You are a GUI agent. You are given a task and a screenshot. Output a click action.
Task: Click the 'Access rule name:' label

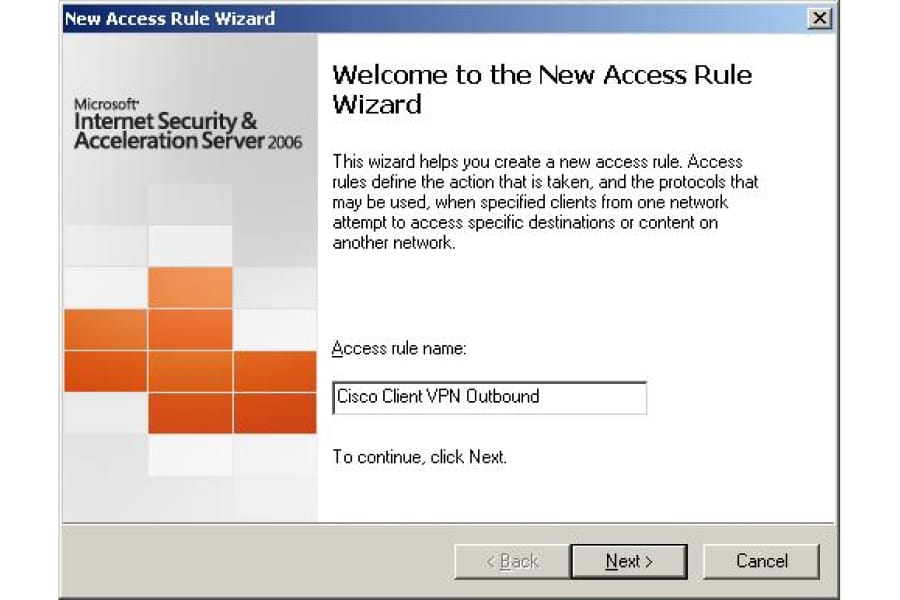point(399,349)
